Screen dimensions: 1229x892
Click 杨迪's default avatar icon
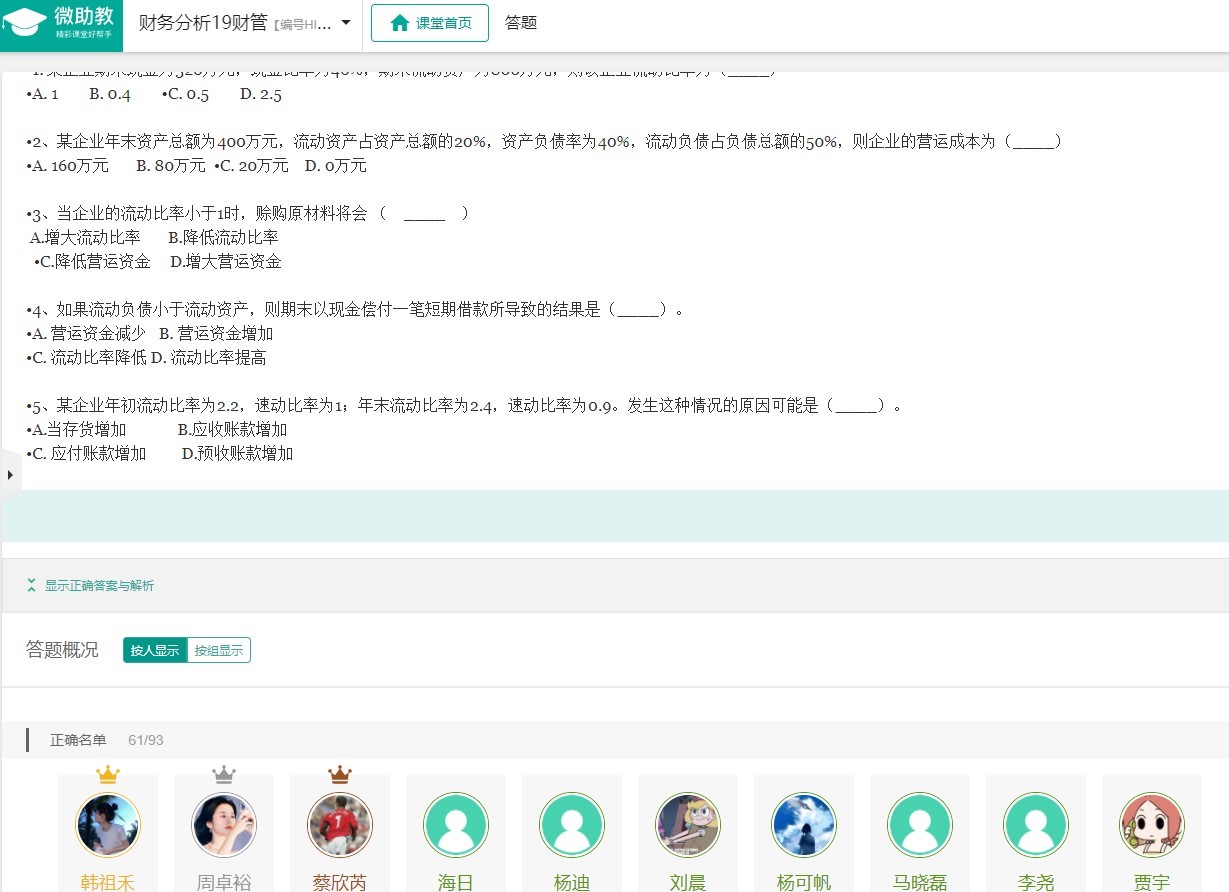coord(572,825)
